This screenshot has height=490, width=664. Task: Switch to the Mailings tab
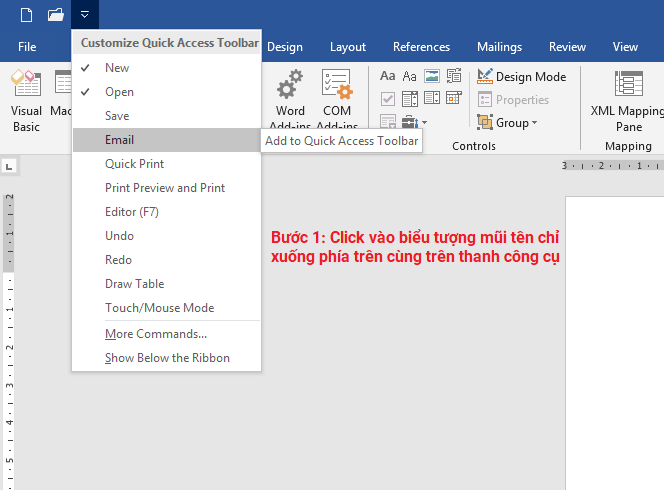[x=499, y=47]
